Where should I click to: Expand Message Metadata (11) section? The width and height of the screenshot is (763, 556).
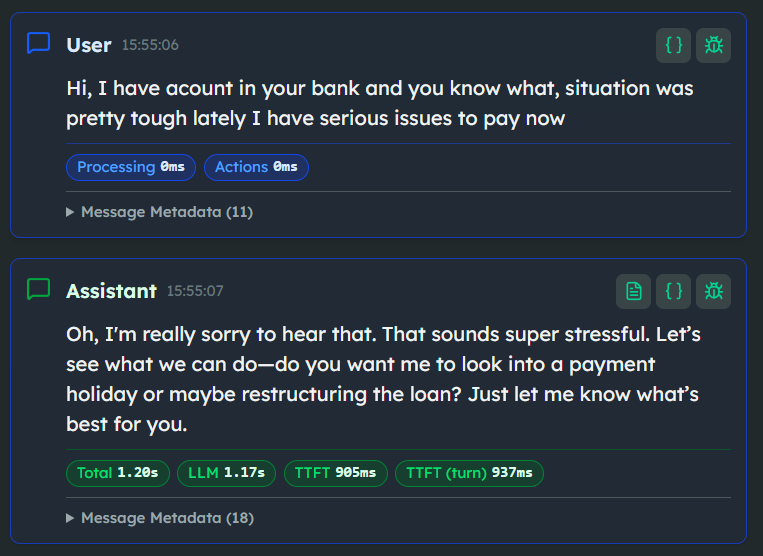coord(160,212)
